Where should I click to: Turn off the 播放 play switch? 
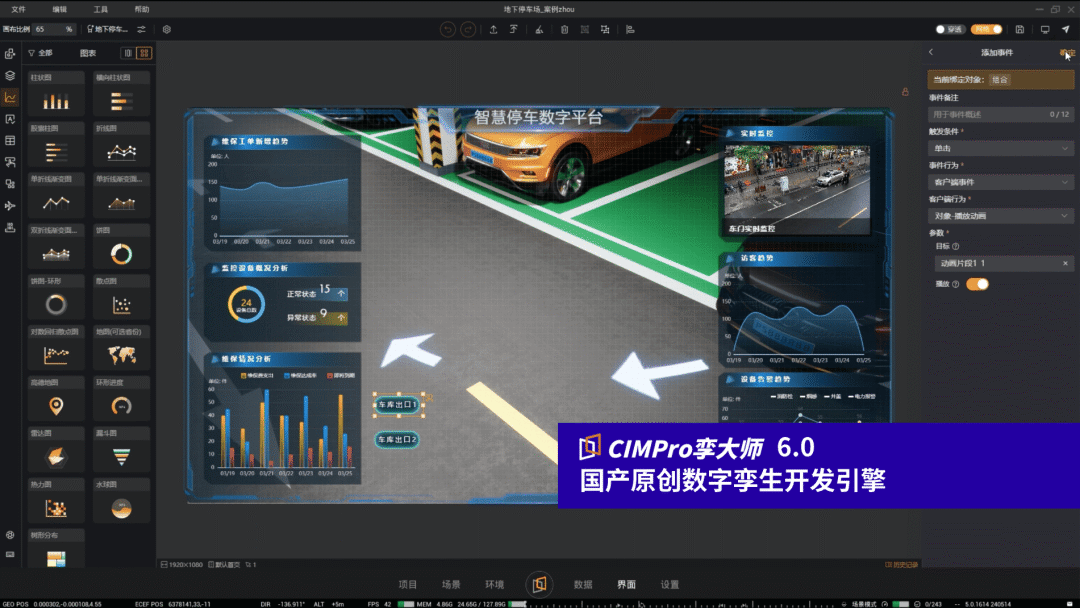977,284
